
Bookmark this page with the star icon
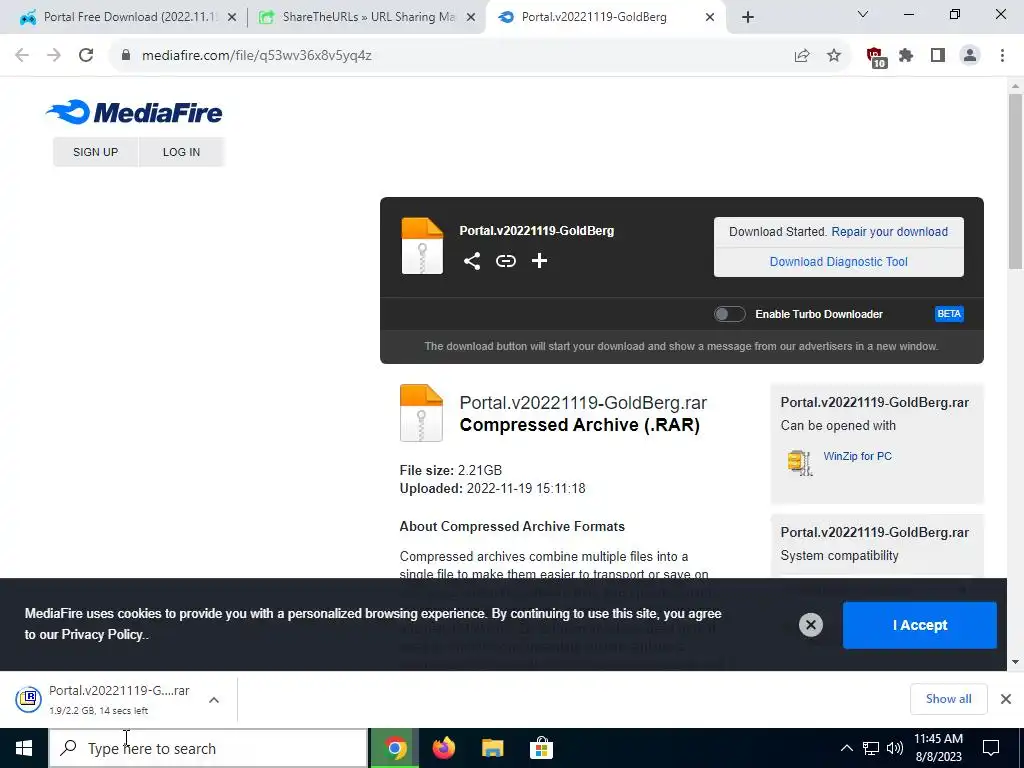(833, 56)
